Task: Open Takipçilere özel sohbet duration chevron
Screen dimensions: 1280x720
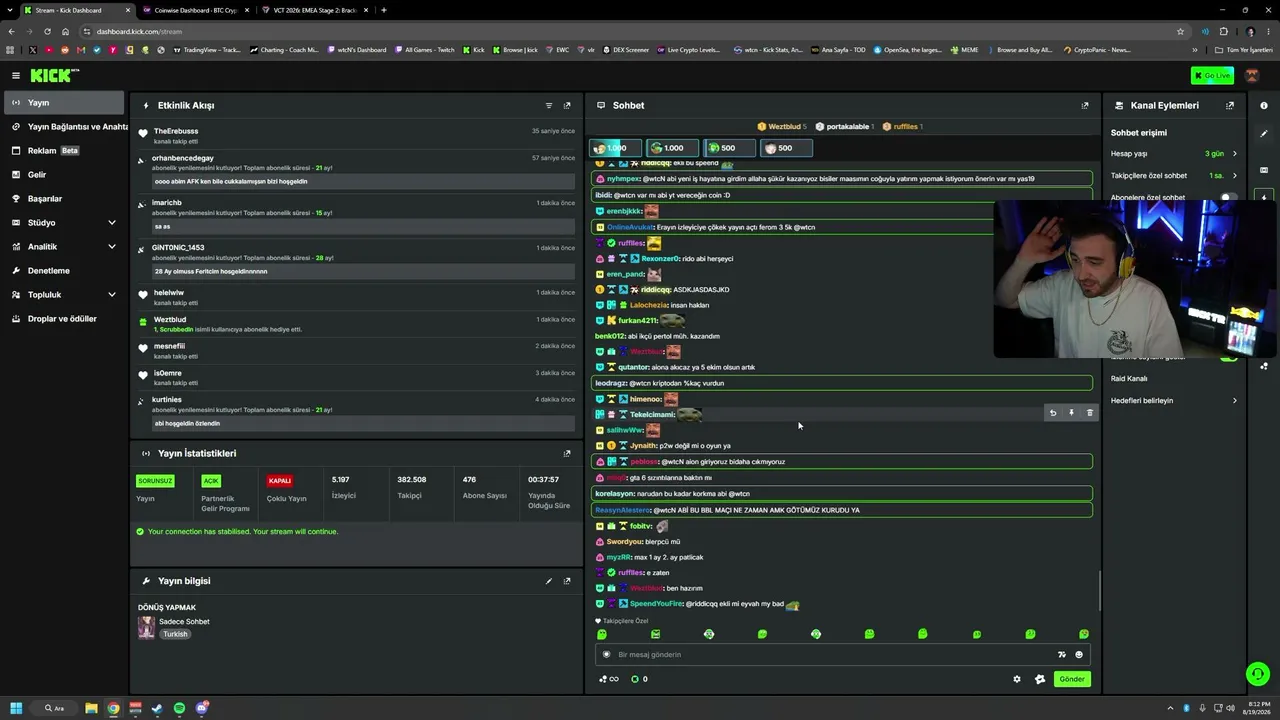Action: pyautogui.click(x=1235, y=176)
